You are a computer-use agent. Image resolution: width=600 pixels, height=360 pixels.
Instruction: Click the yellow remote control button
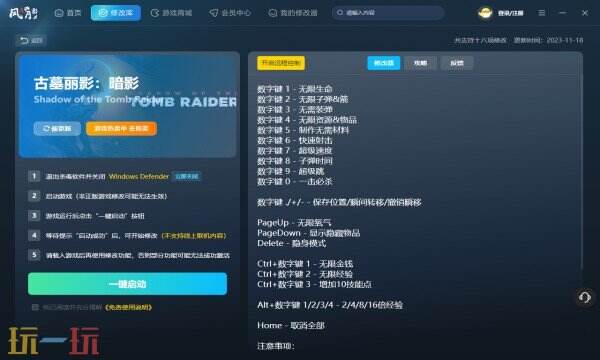coord(281,63)
